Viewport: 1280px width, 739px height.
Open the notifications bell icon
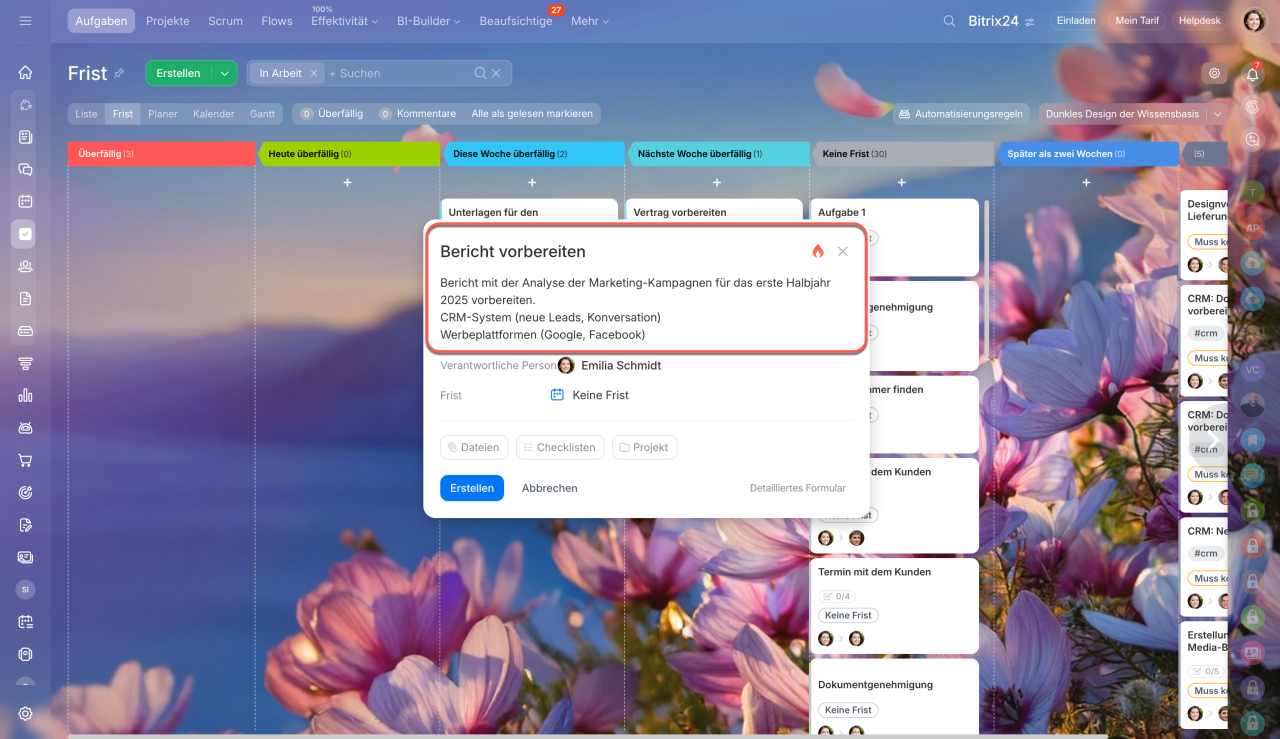(x=1252, y=74)
